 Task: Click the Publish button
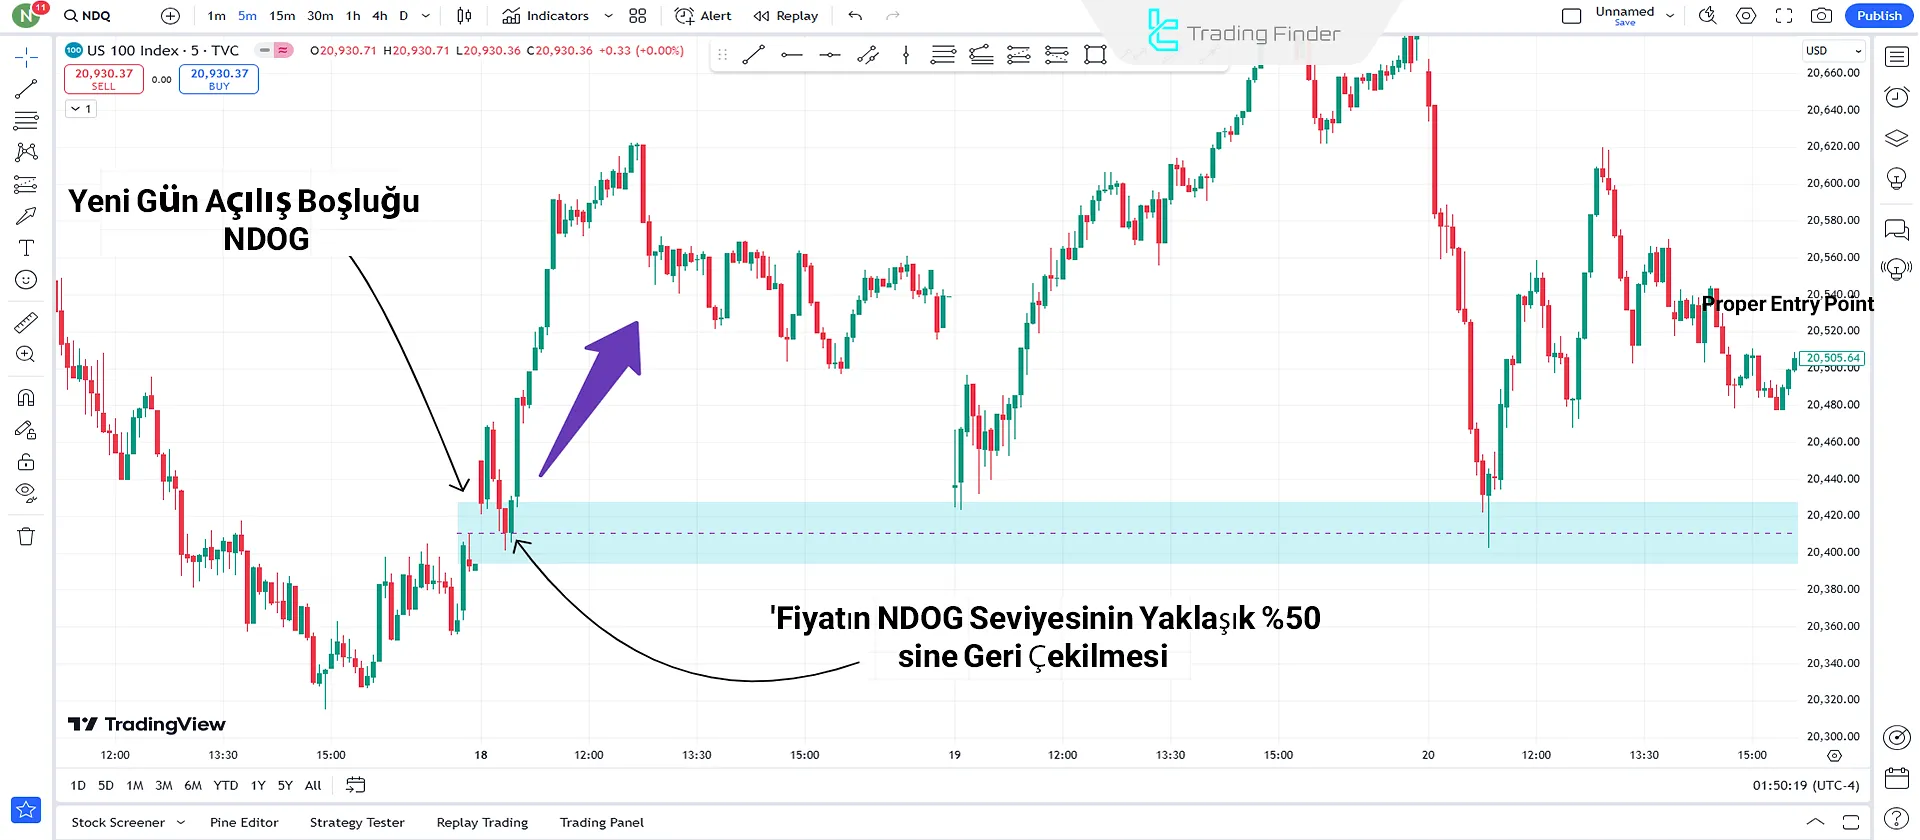pos(1879,16)
